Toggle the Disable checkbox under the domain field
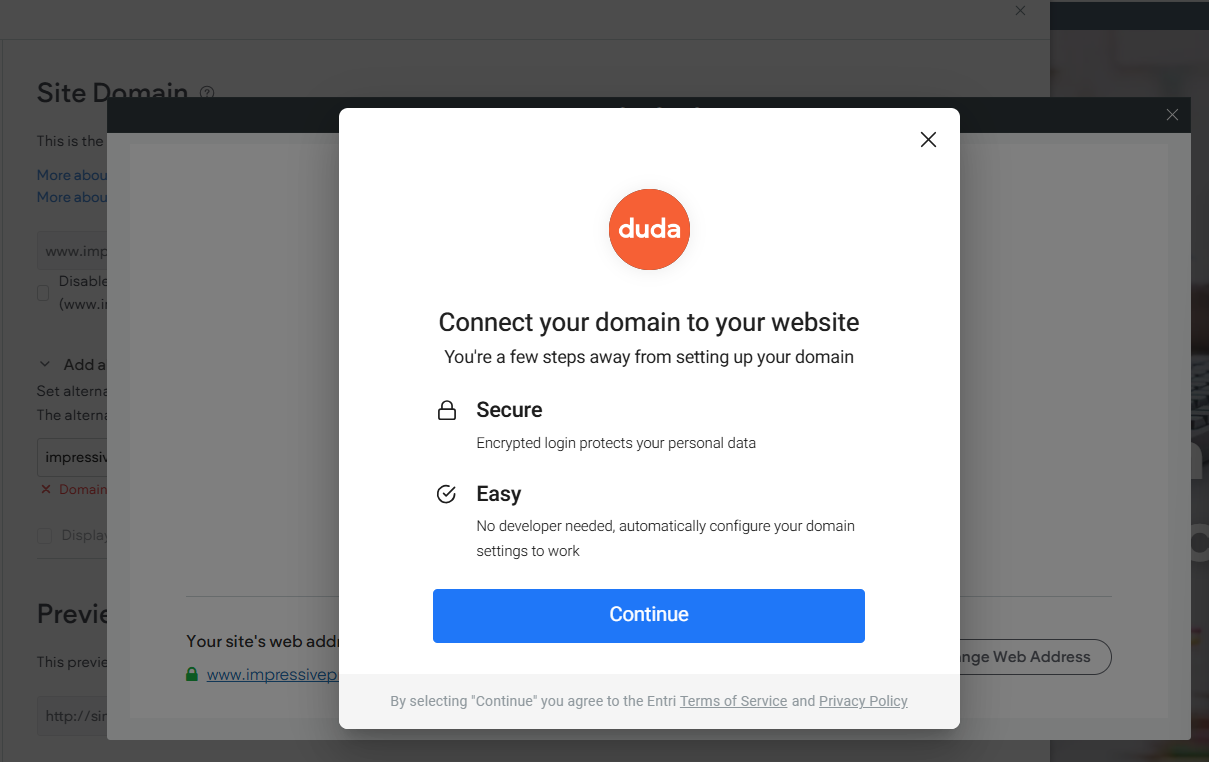The width and height of the screenshot is (1209, 762). (x=43, y=293)
